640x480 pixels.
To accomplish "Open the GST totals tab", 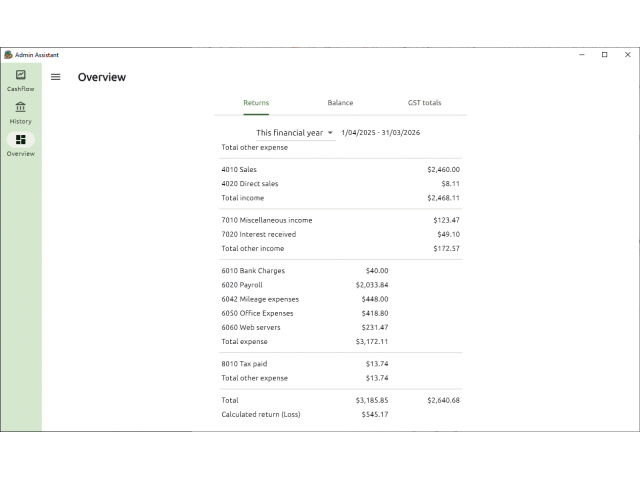I will coord(424,103).
